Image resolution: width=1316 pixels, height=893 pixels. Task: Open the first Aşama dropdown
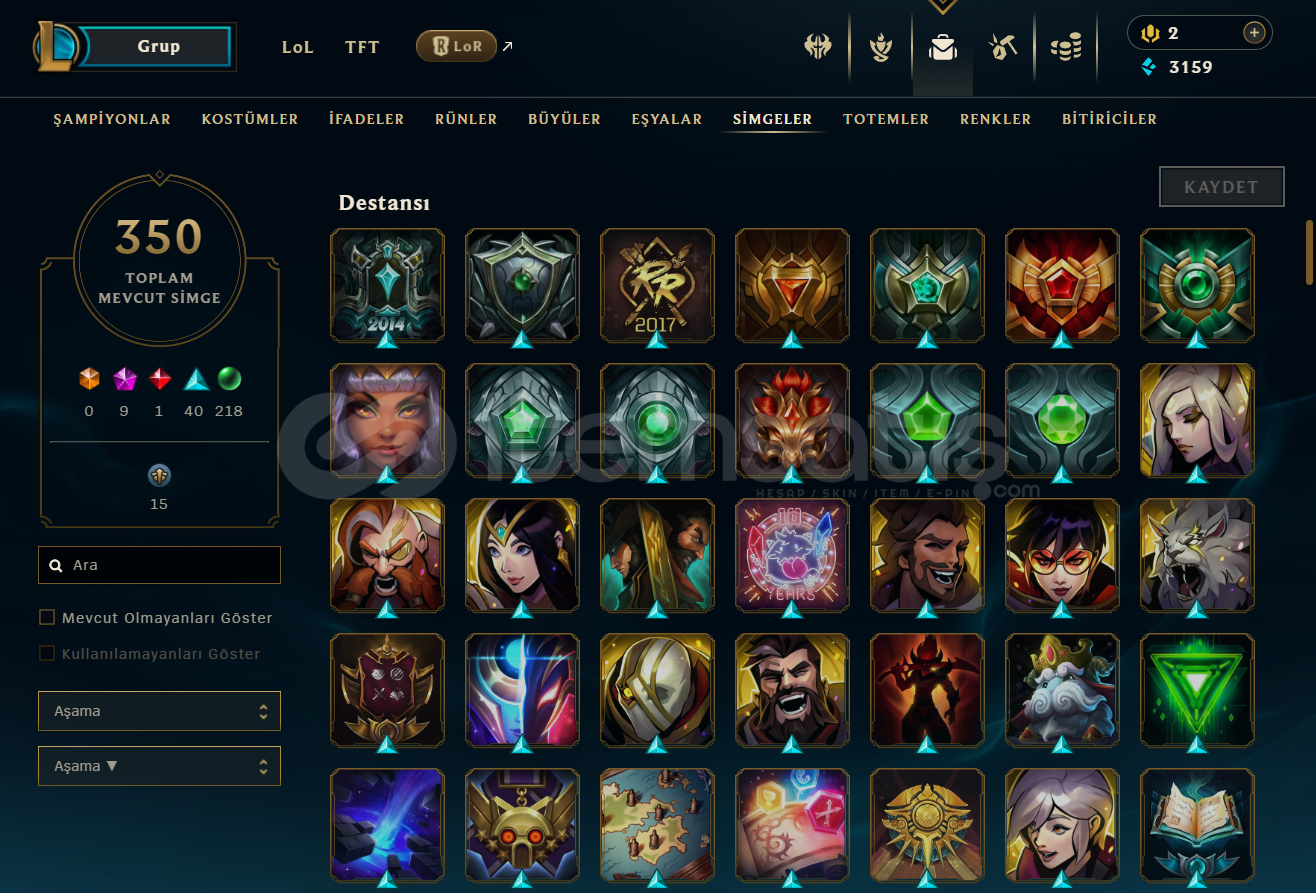tap(159, 711)
